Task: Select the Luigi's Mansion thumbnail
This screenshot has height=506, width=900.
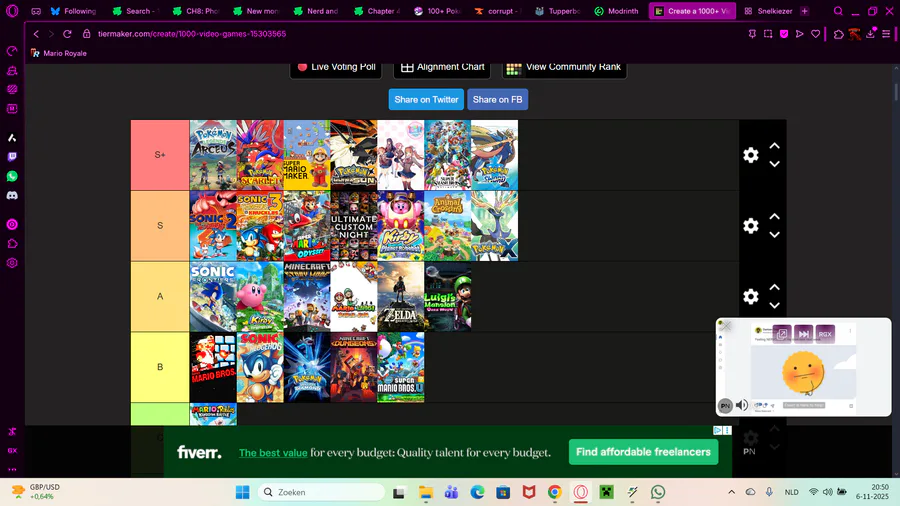Action: click(x=448, y=297)
